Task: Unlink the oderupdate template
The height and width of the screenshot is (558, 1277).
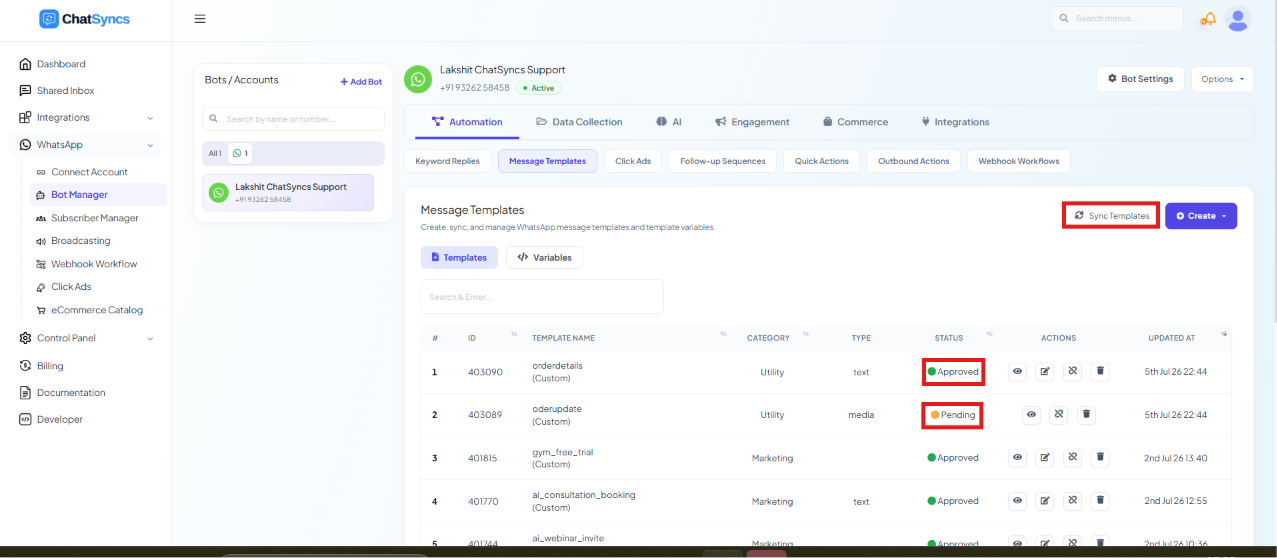Action: coord(1059,414)
